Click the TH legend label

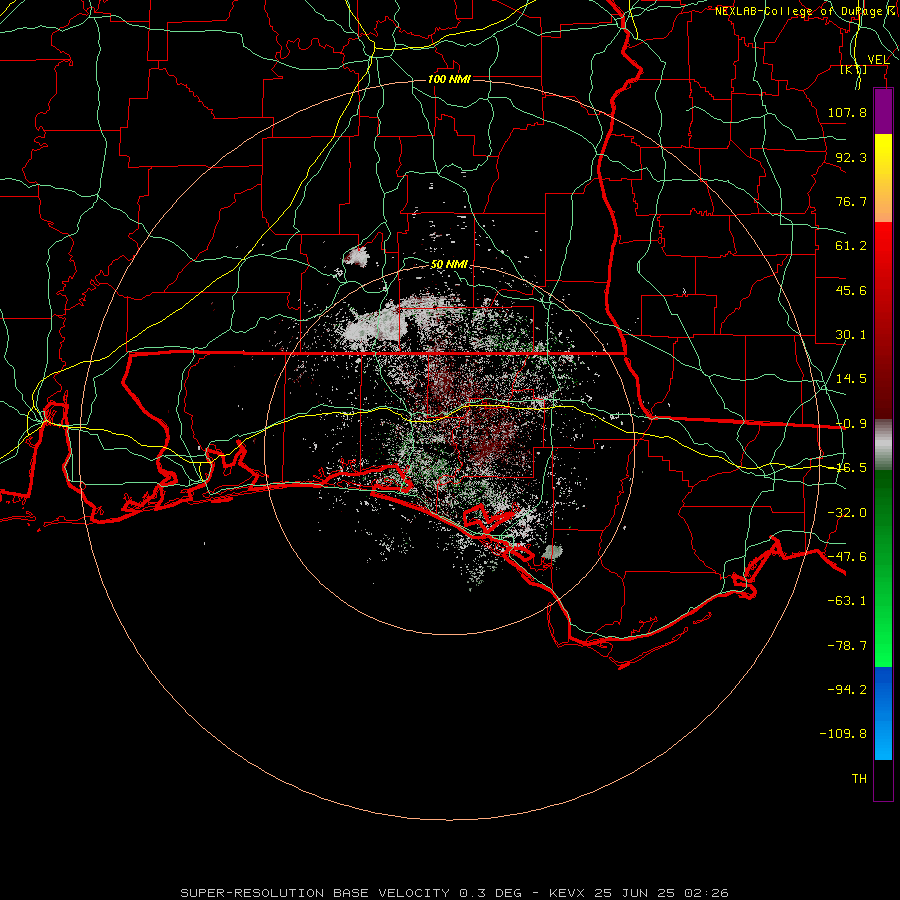point(859,779)
